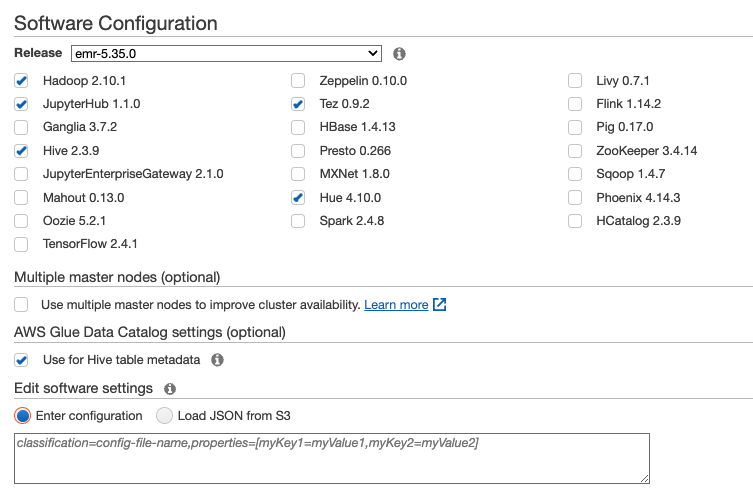Select the HBase 1.4.13 checkbox

298,127
